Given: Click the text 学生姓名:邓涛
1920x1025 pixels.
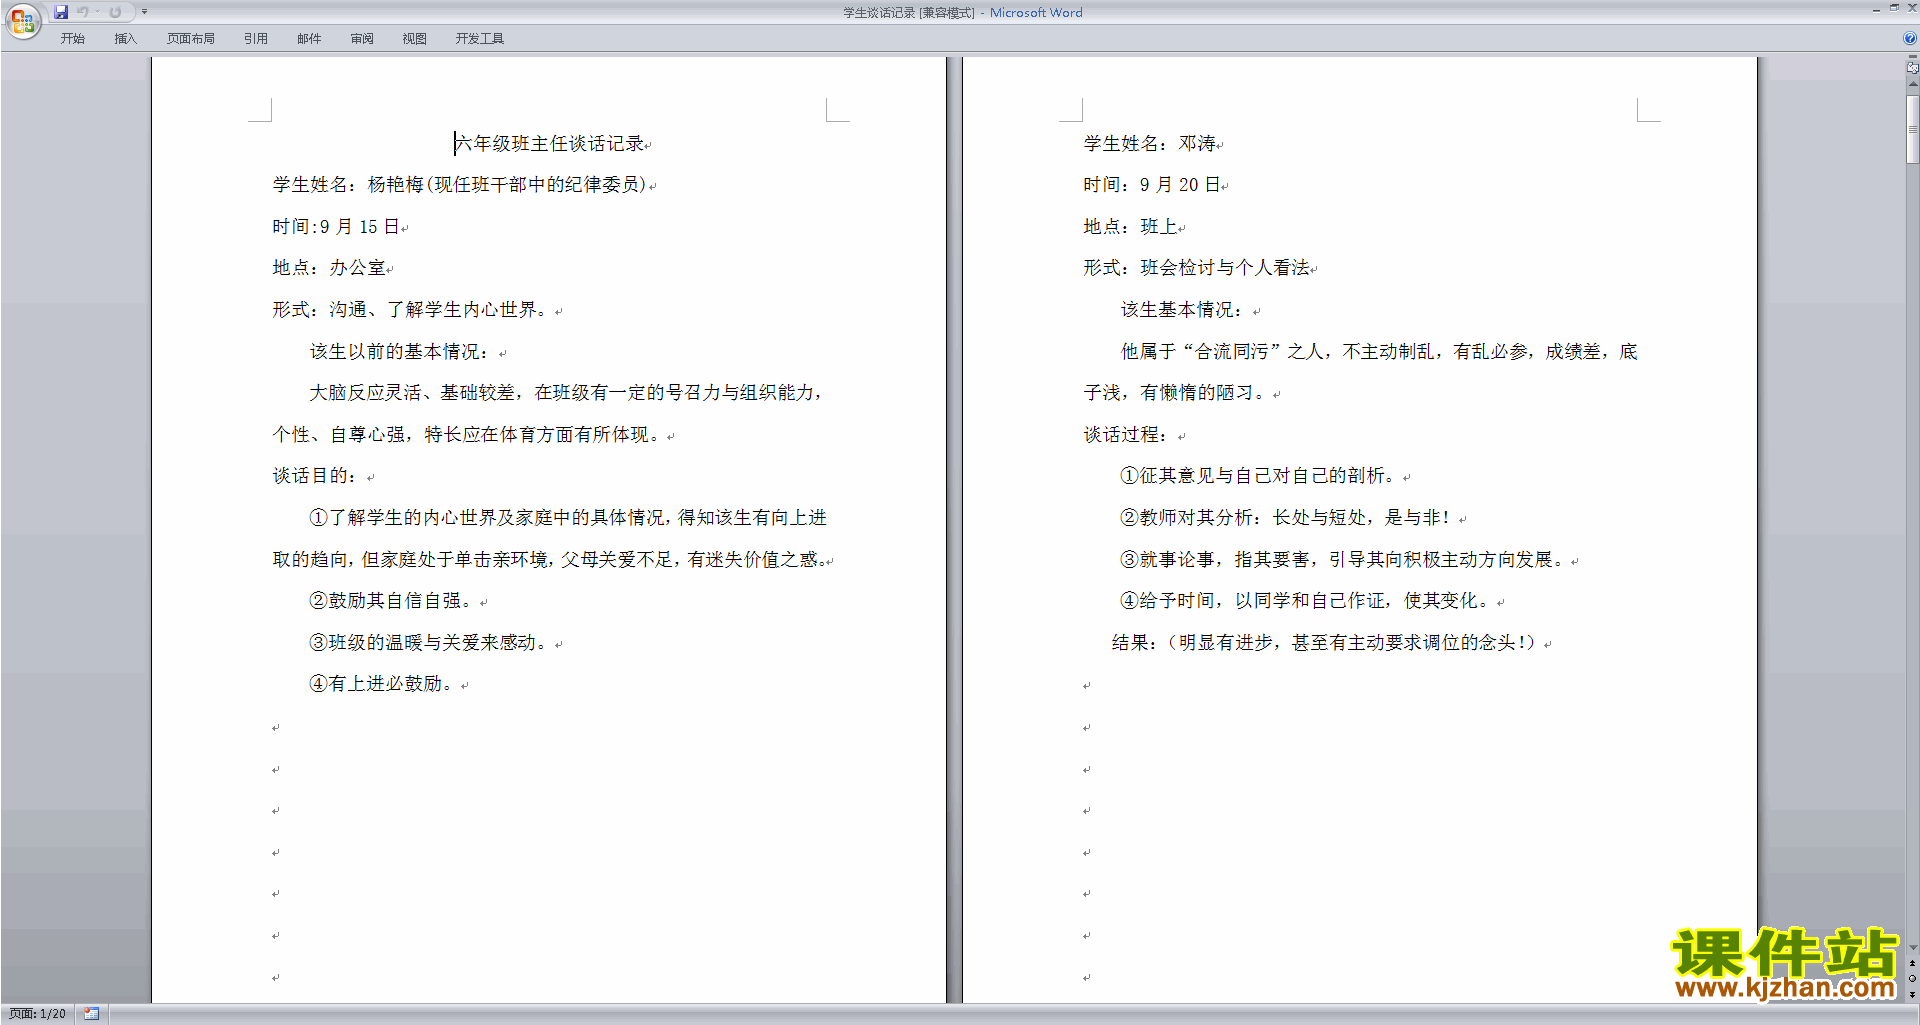Looking at the screenshot, I should coord(1150,144).
